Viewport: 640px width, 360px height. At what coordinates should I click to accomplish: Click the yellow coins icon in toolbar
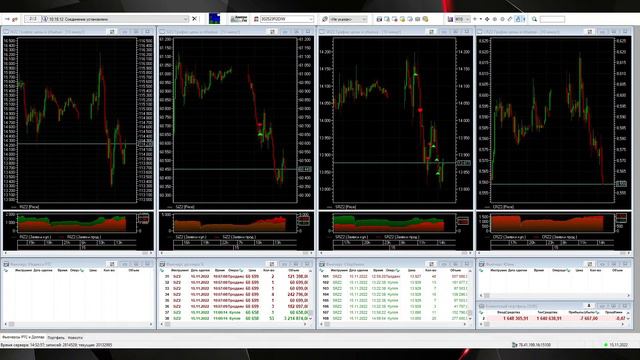point(425,19)
